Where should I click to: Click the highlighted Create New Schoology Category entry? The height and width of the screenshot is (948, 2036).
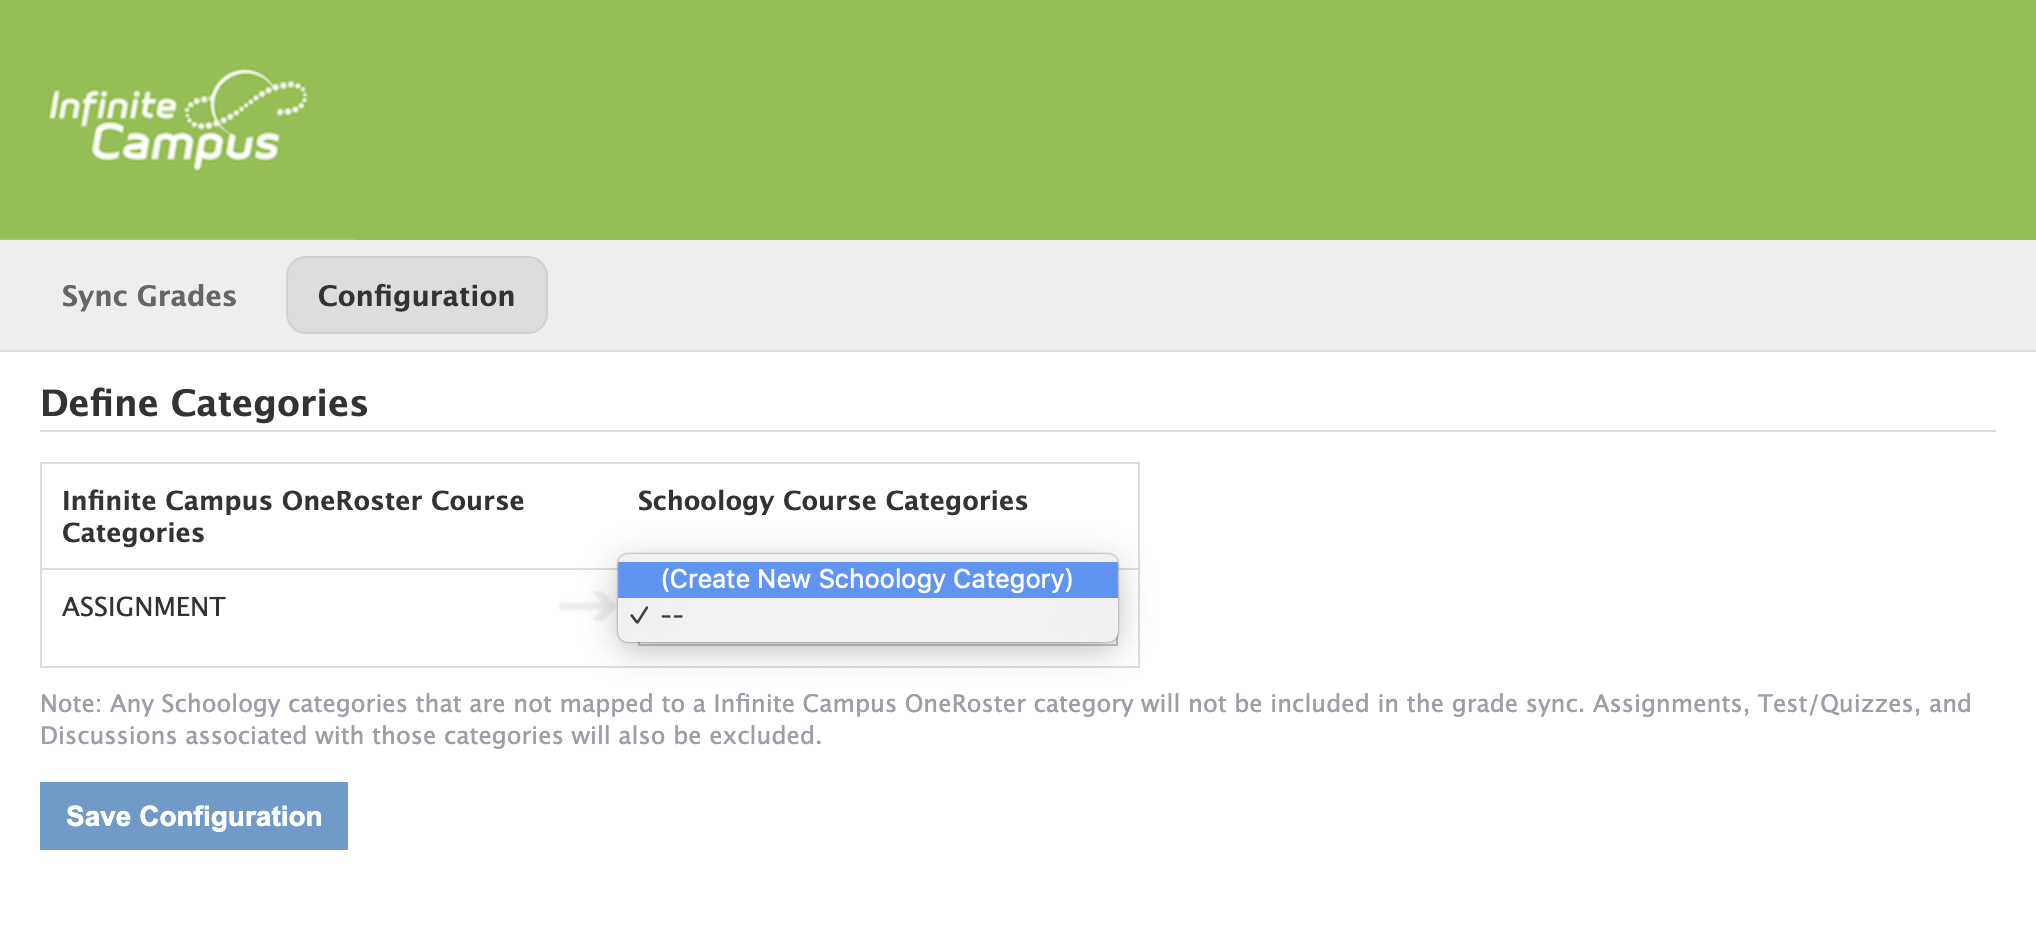click(866, 579)
